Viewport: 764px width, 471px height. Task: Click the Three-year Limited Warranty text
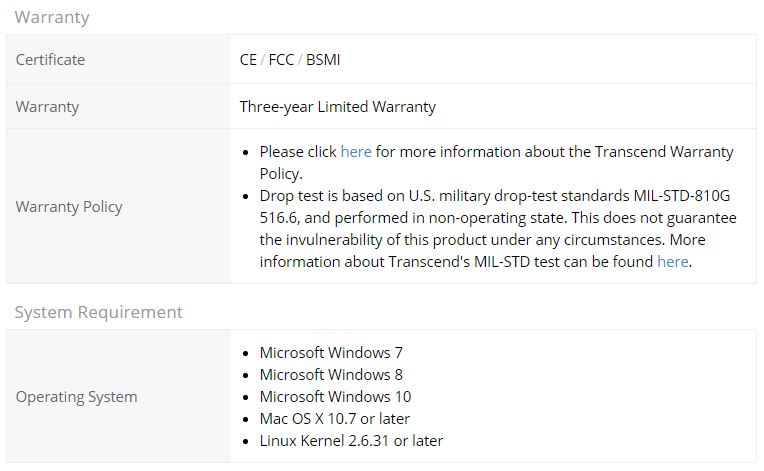338,107
